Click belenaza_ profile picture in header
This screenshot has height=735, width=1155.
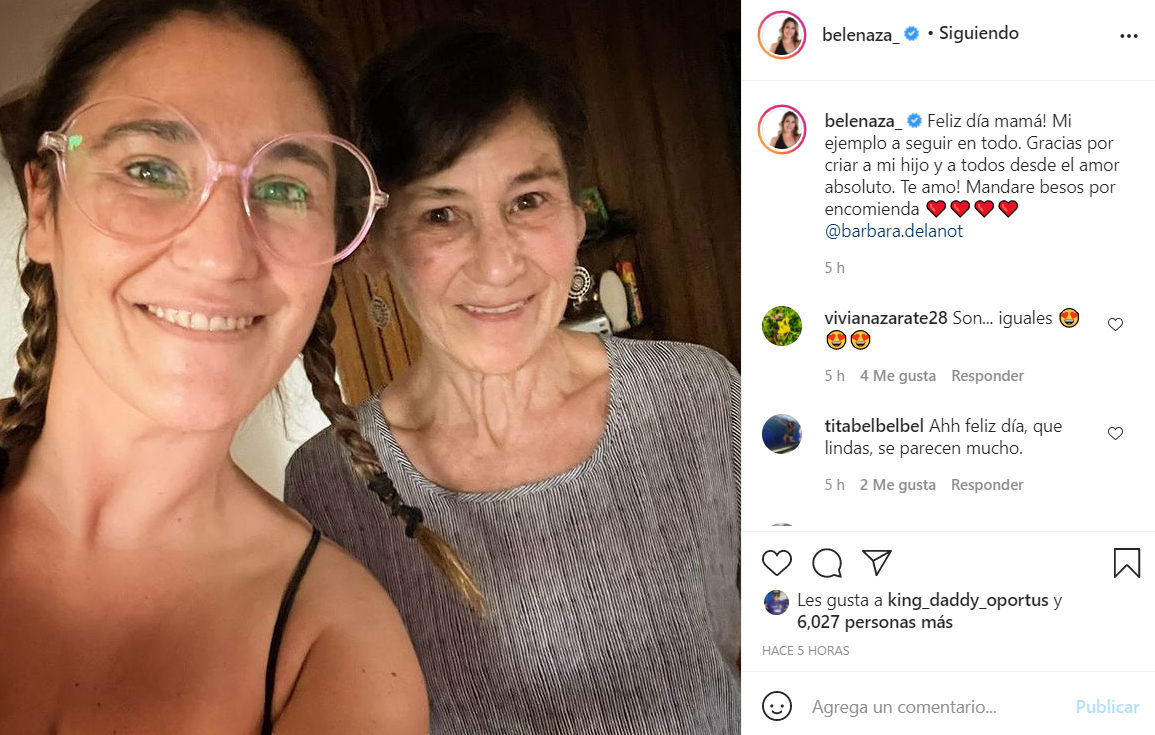point(782,35)
